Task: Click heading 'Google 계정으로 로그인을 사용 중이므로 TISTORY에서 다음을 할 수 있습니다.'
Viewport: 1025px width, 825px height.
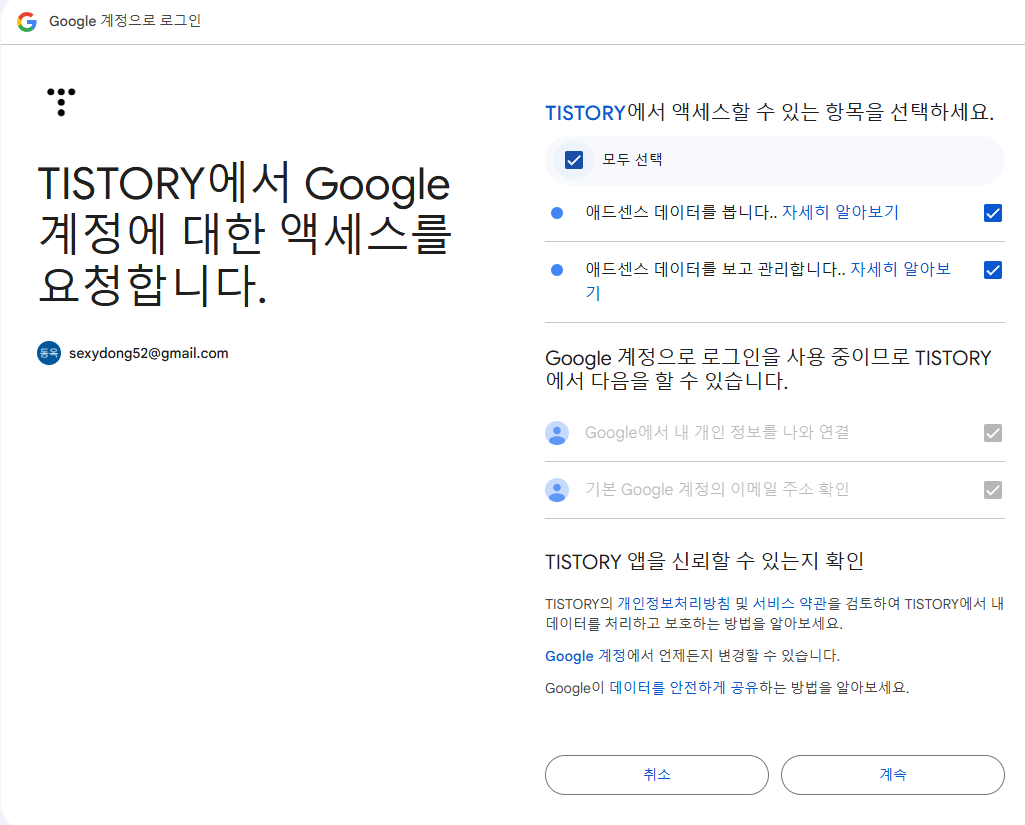Action: pos(769,369)
